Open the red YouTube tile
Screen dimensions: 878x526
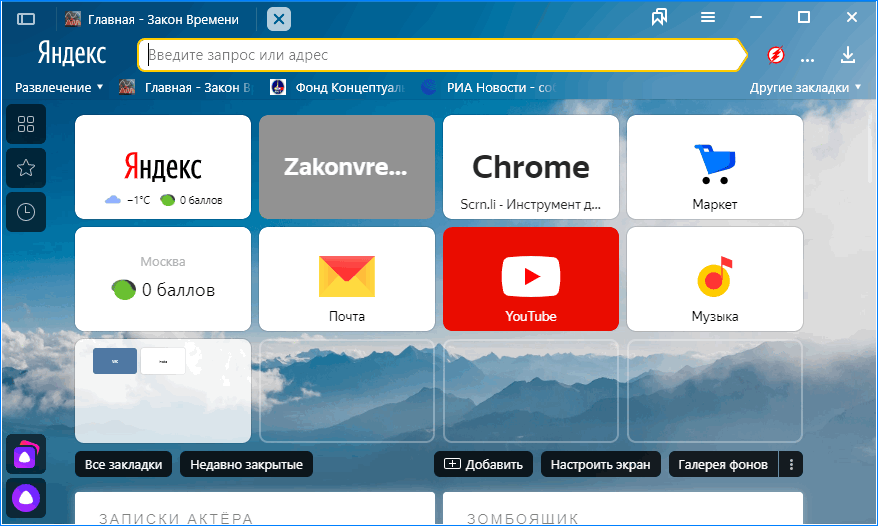(531, 279)
